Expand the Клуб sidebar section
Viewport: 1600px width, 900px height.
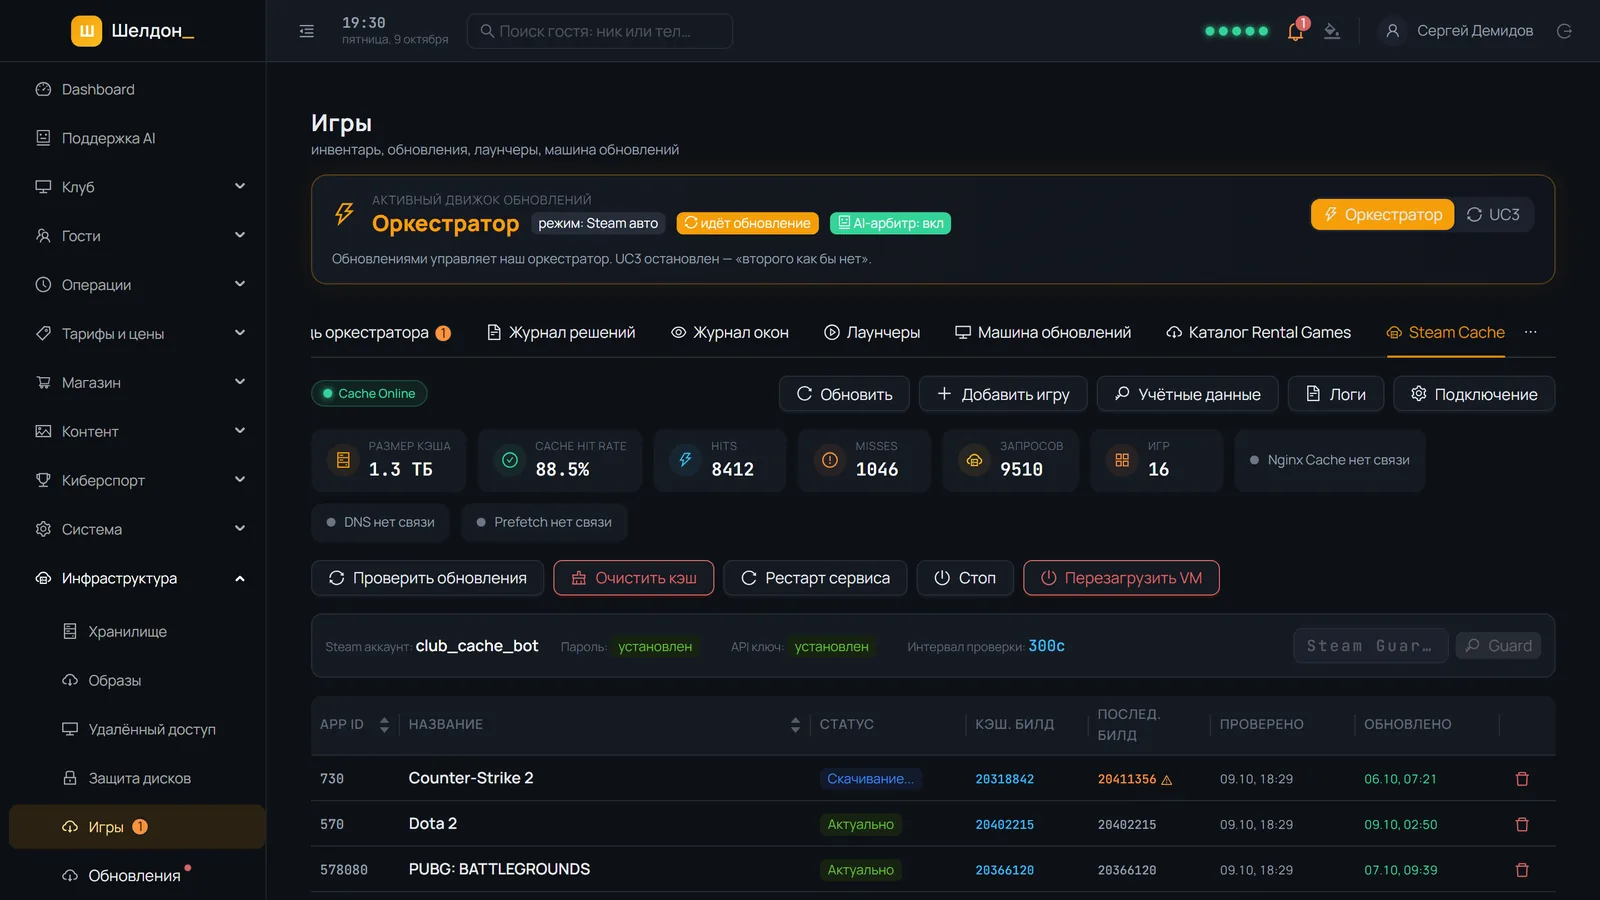point(140,187)
